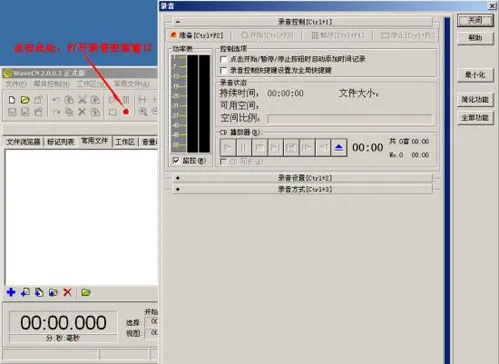Click the 空间比例 space ratio progress bar

pyautogui.click(x=350, y=119)
